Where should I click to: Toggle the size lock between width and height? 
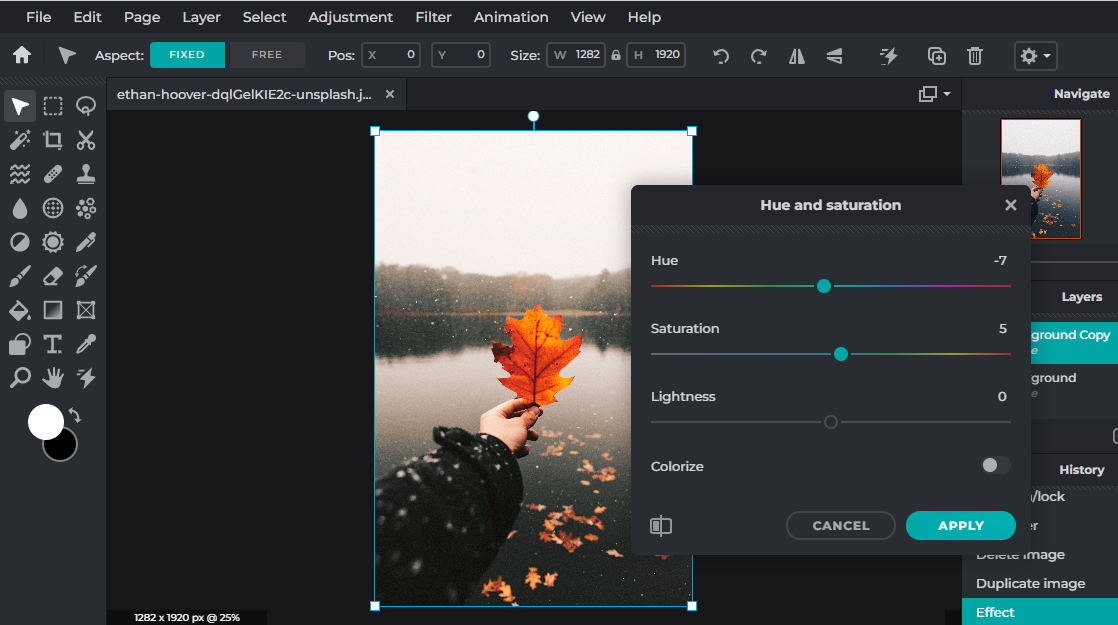tap(615, 55)
